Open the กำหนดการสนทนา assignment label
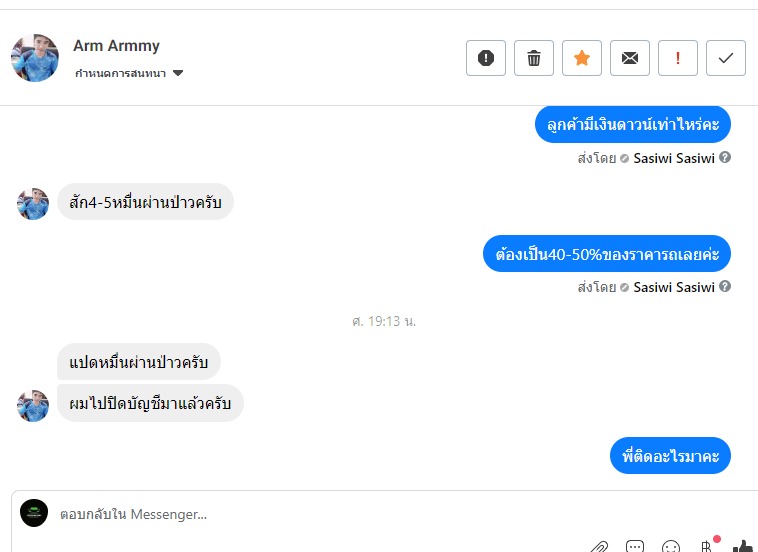This screenshot has height=552, width=758. [x=120, y=73]
